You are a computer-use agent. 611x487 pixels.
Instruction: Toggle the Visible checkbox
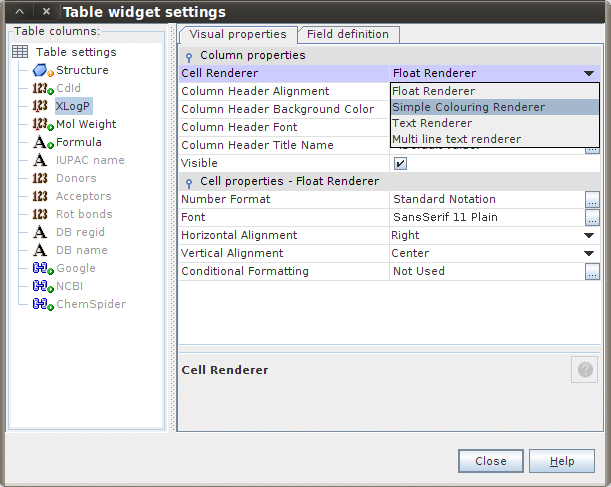[400, 163]
